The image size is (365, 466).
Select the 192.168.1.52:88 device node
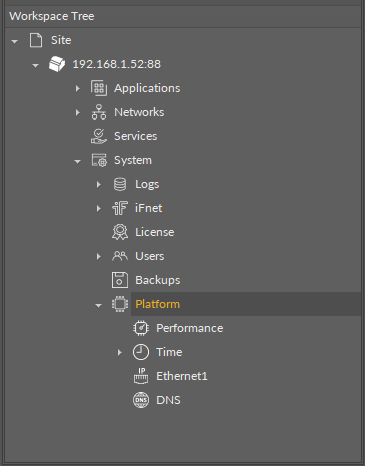point(116,64)
